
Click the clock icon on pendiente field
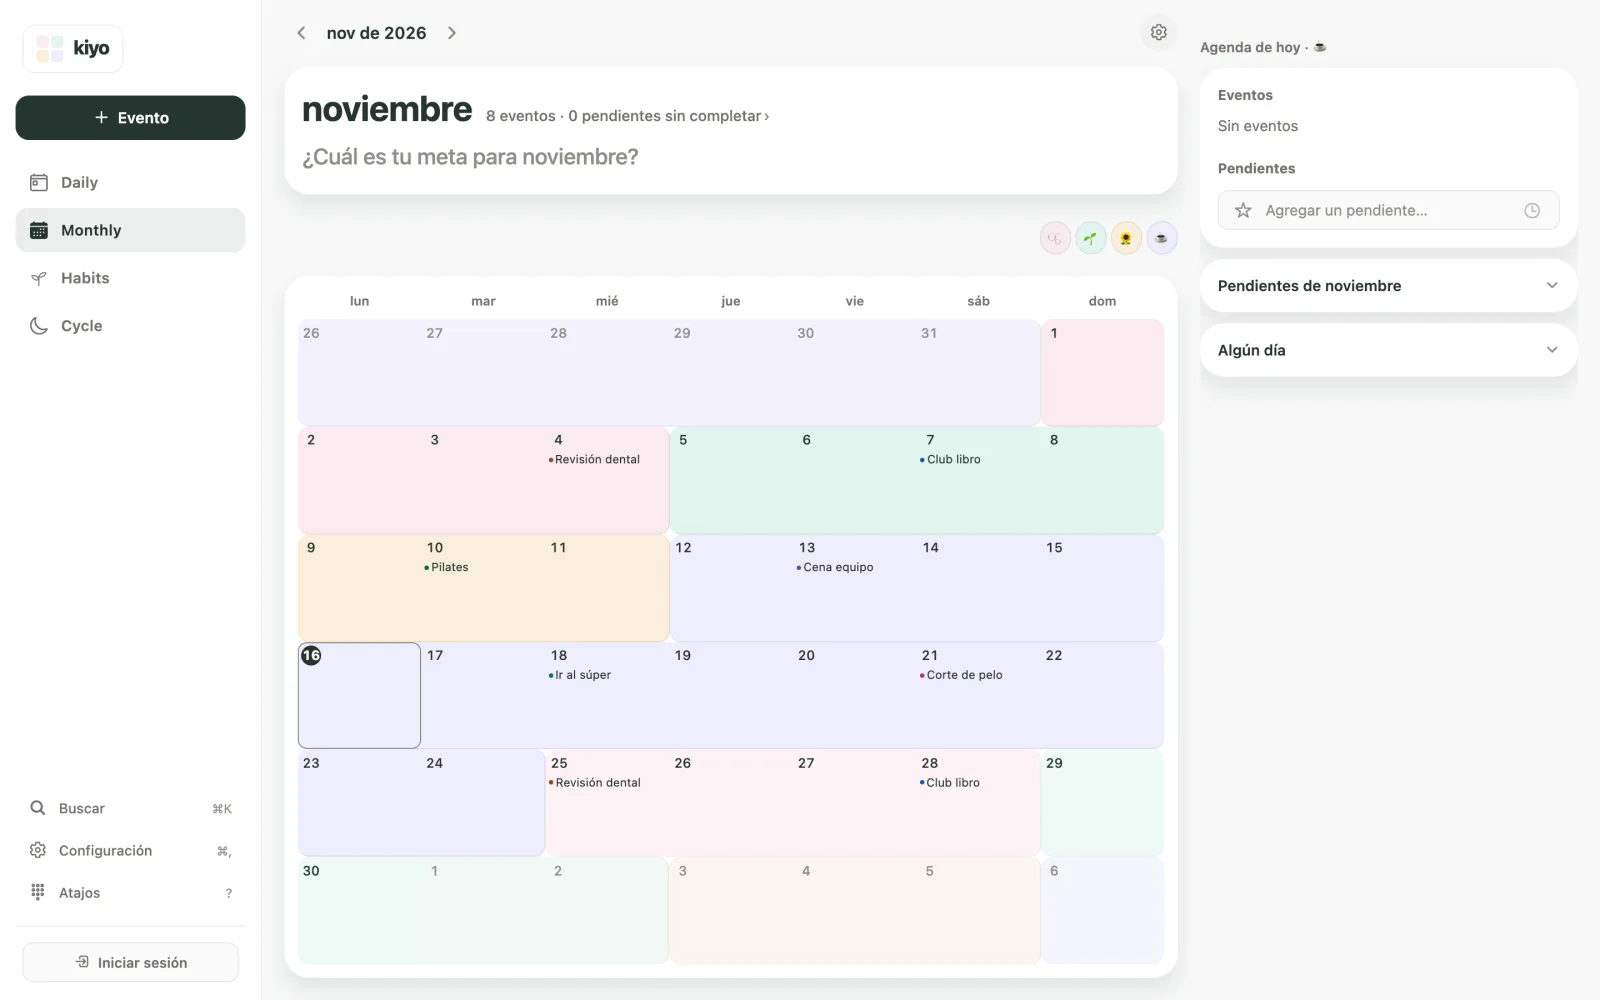1532,210
